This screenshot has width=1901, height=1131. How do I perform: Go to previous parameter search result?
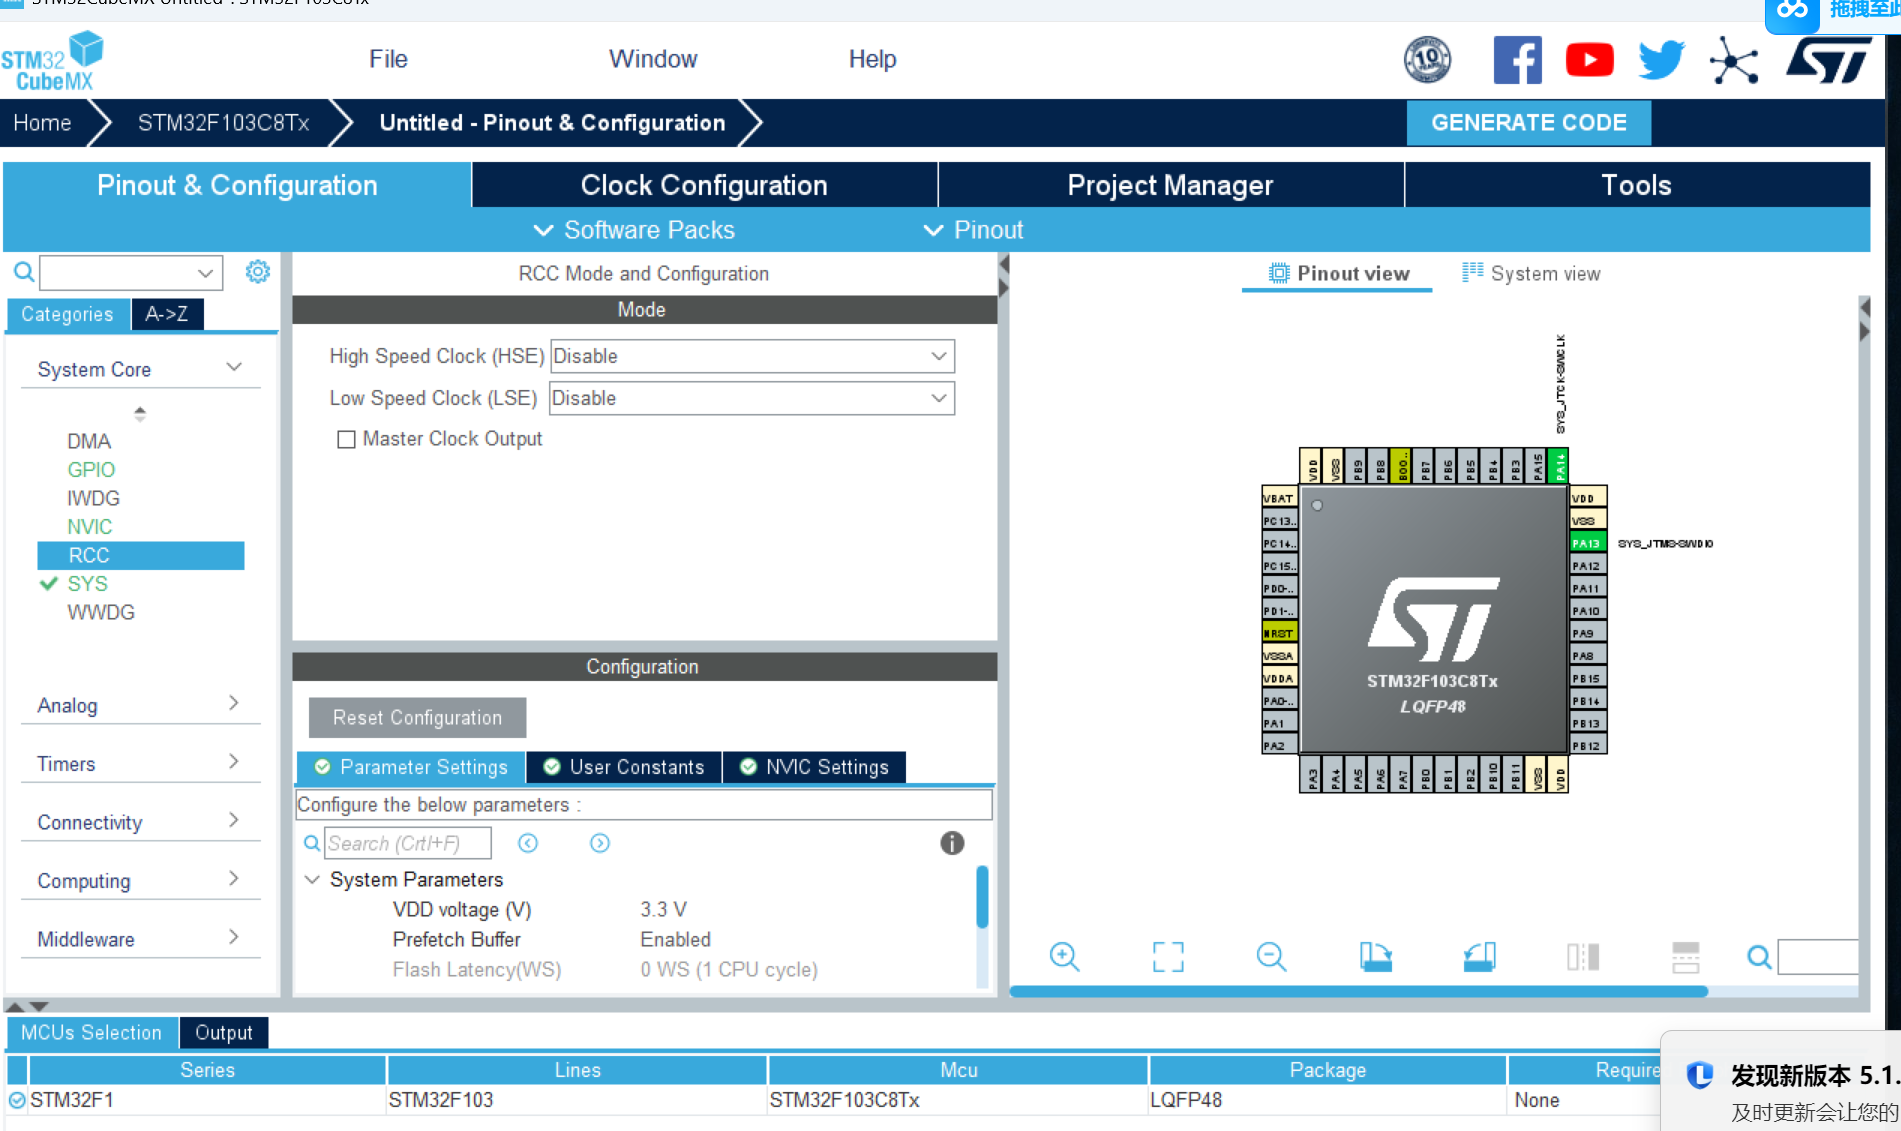point(528,843)
